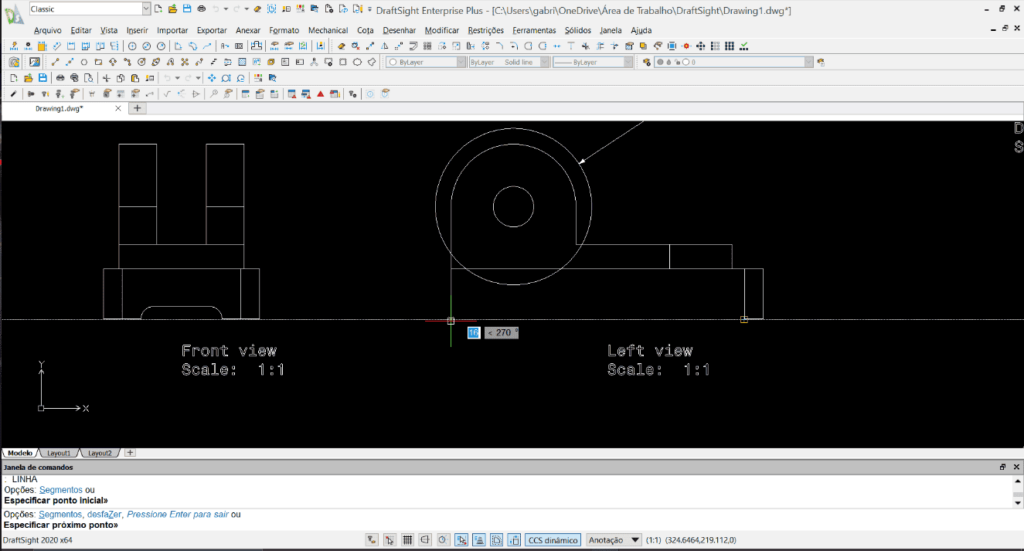Click the Pressione Enter para sair link
The width and height of the screenshot is (1024, 551).
coord(178,514)
